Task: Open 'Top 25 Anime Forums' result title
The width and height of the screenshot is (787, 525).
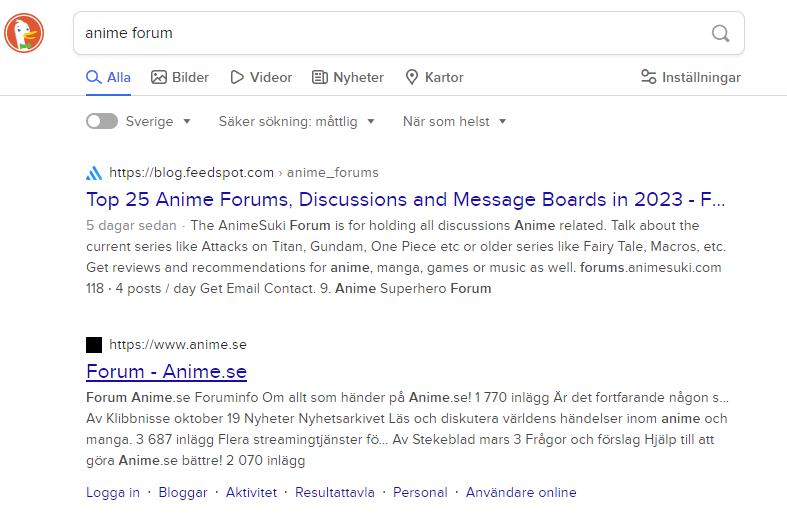Action: click(x=406, y=199)
